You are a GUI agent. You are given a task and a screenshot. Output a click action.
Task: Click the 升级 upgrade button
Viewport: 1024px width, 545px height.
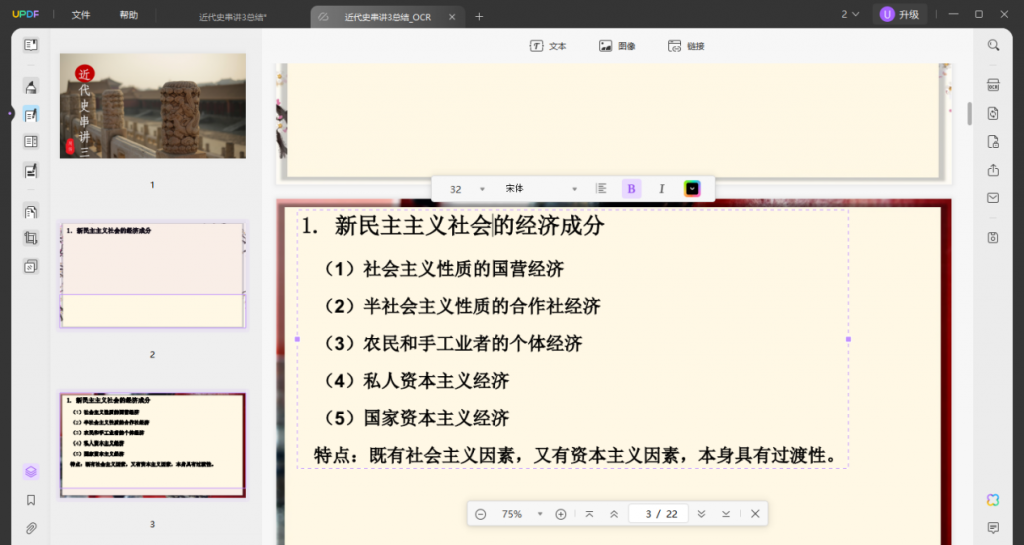900,14
